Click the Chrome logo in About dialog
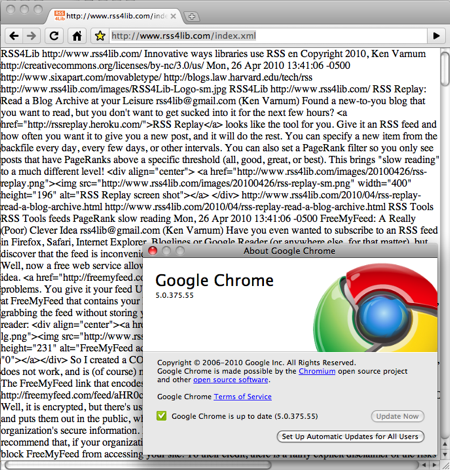Image resolution: width=450 pixels, height=470 pixels. [375, 308]
